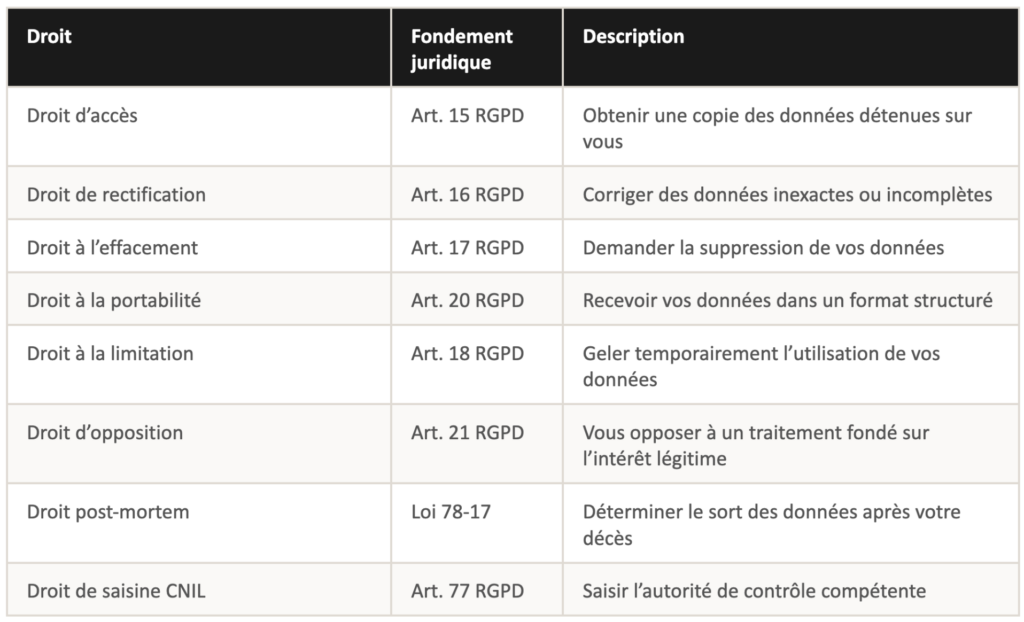Screen dimensions: 1024x622
Task: Select the "Droit d'accès" cell
Action: point(83,116)
